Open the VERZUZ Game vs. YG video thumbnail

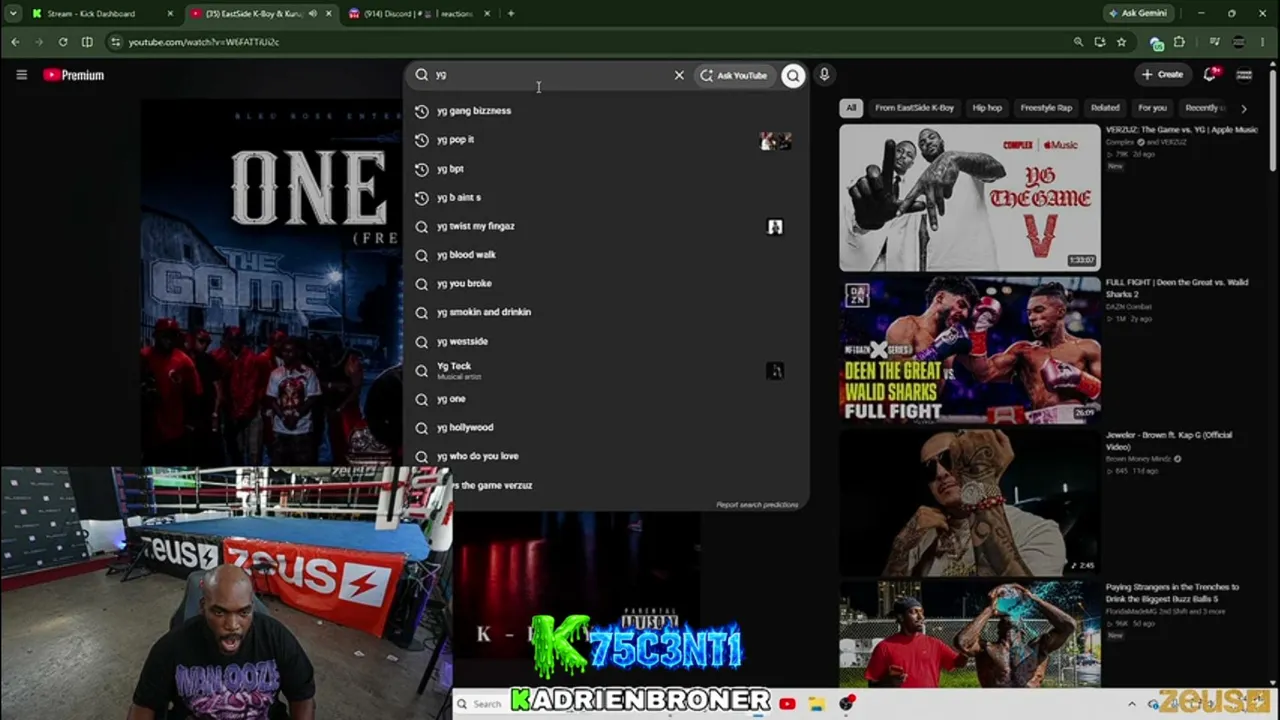[x=969, y=197]
